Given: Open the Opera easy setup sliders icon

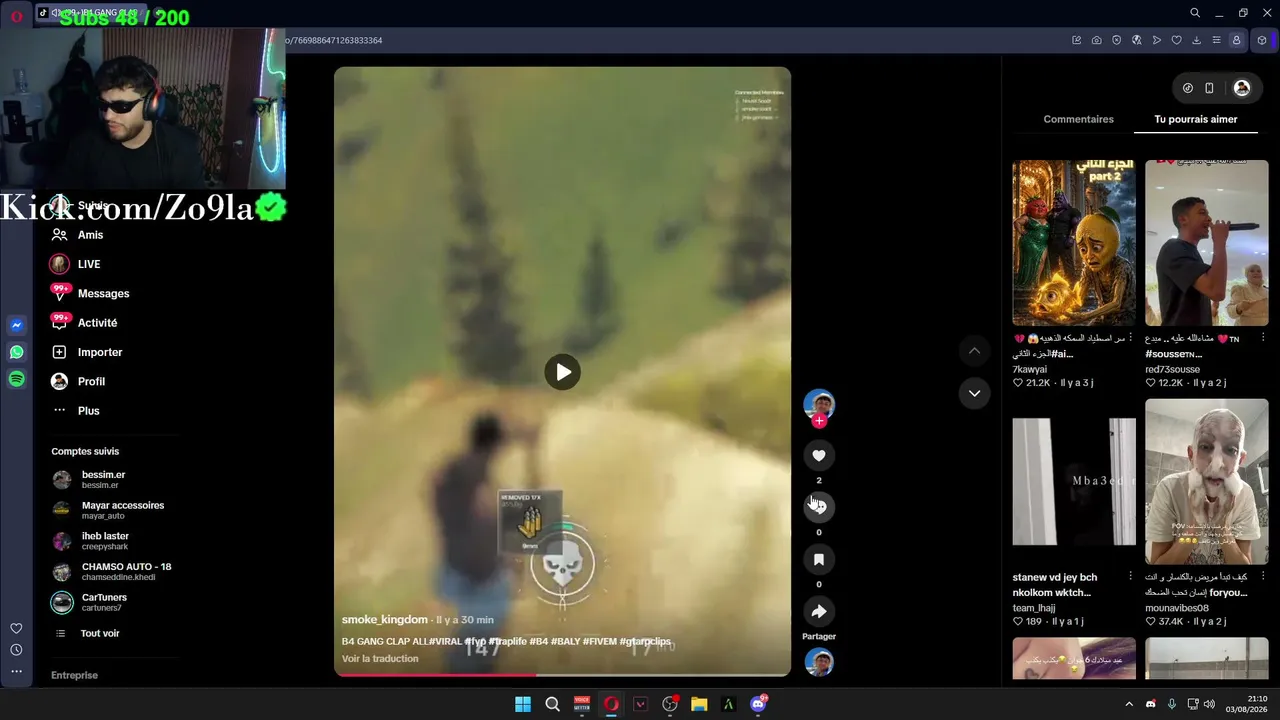Looking at the screenshot, I should (x=1216, y=40).
